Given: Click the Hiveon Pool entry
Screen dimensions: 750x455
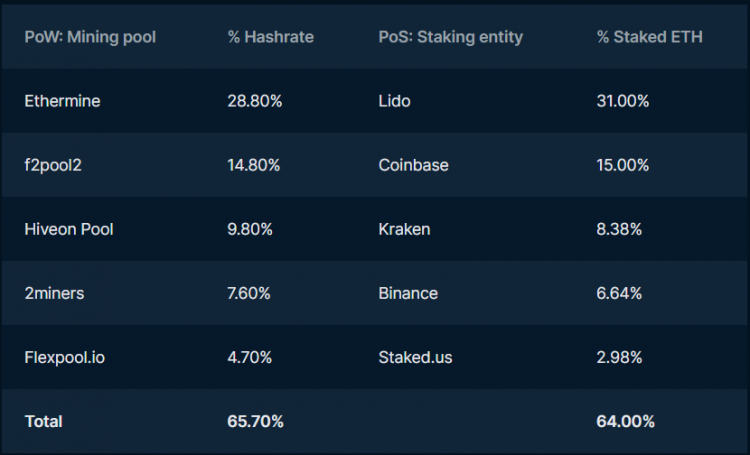Looking at the screenshot, I should click(x=69, y=229).
